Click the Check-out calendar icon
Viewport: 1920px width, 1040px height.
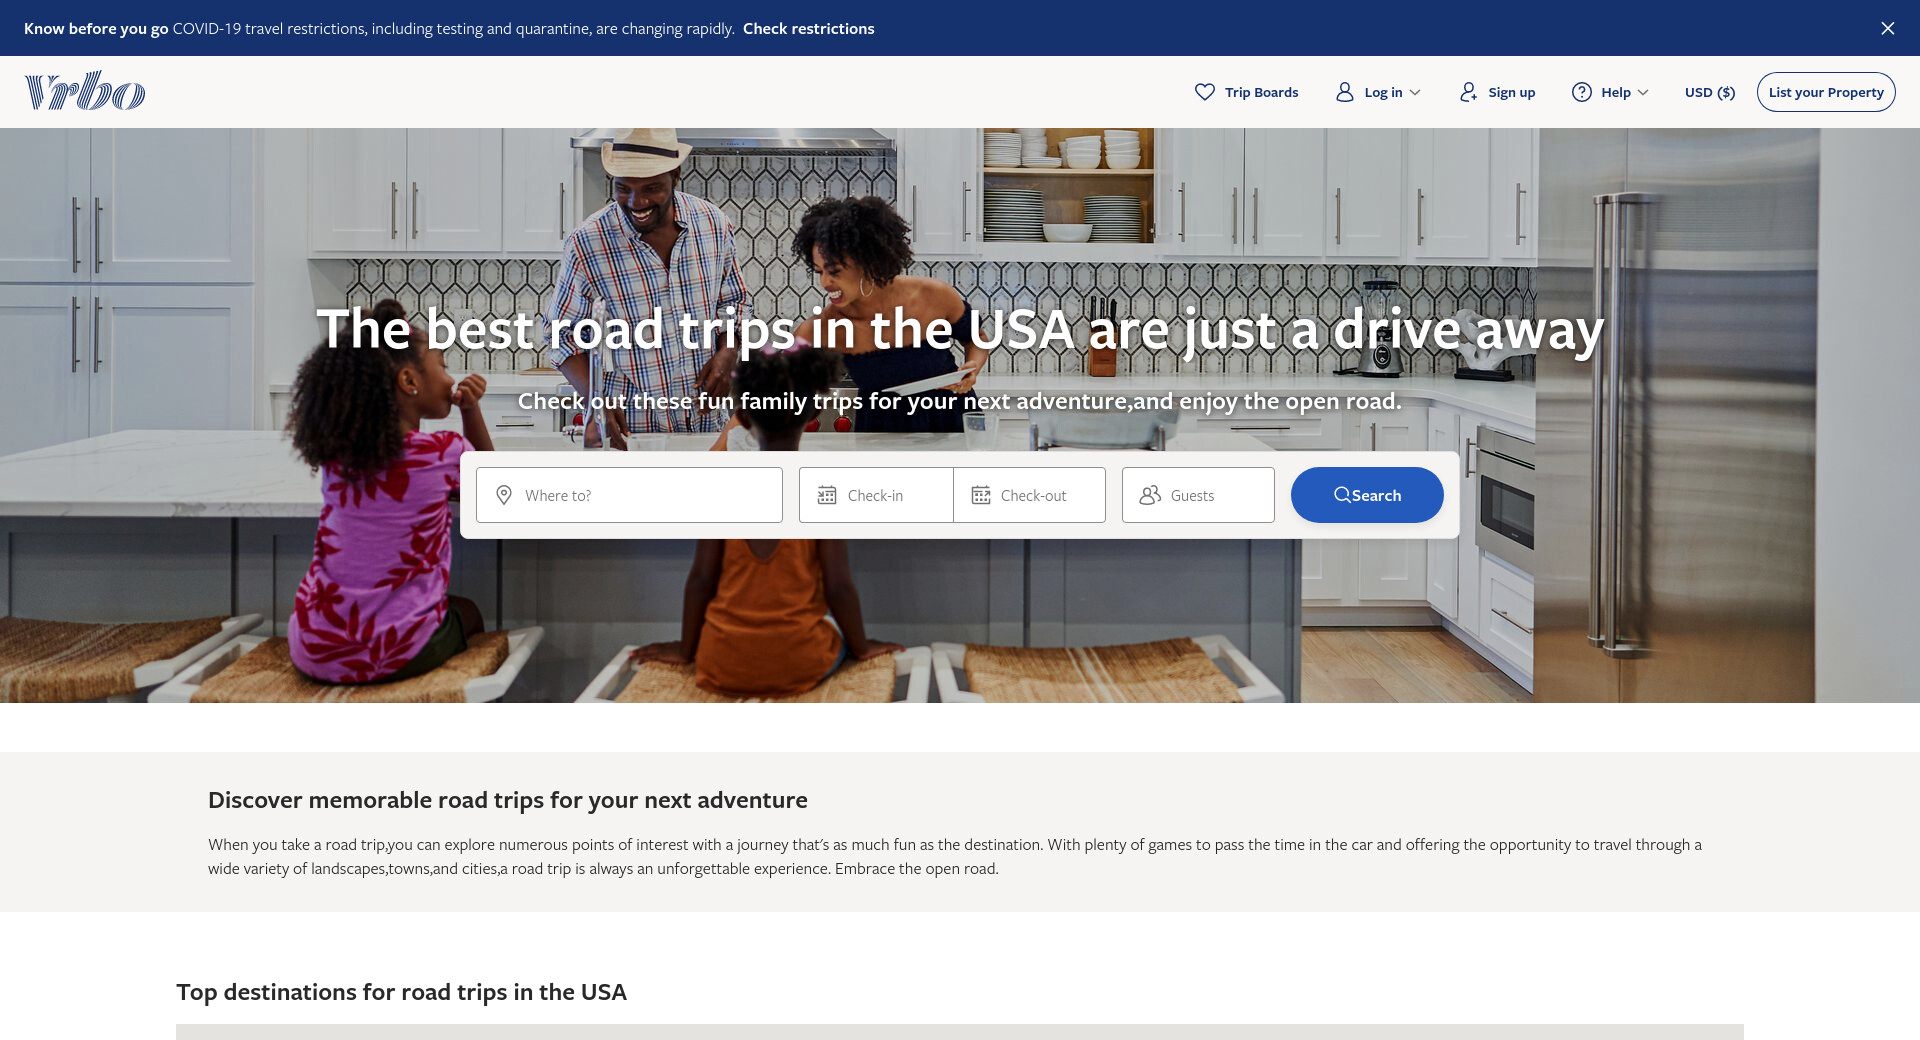981,495
